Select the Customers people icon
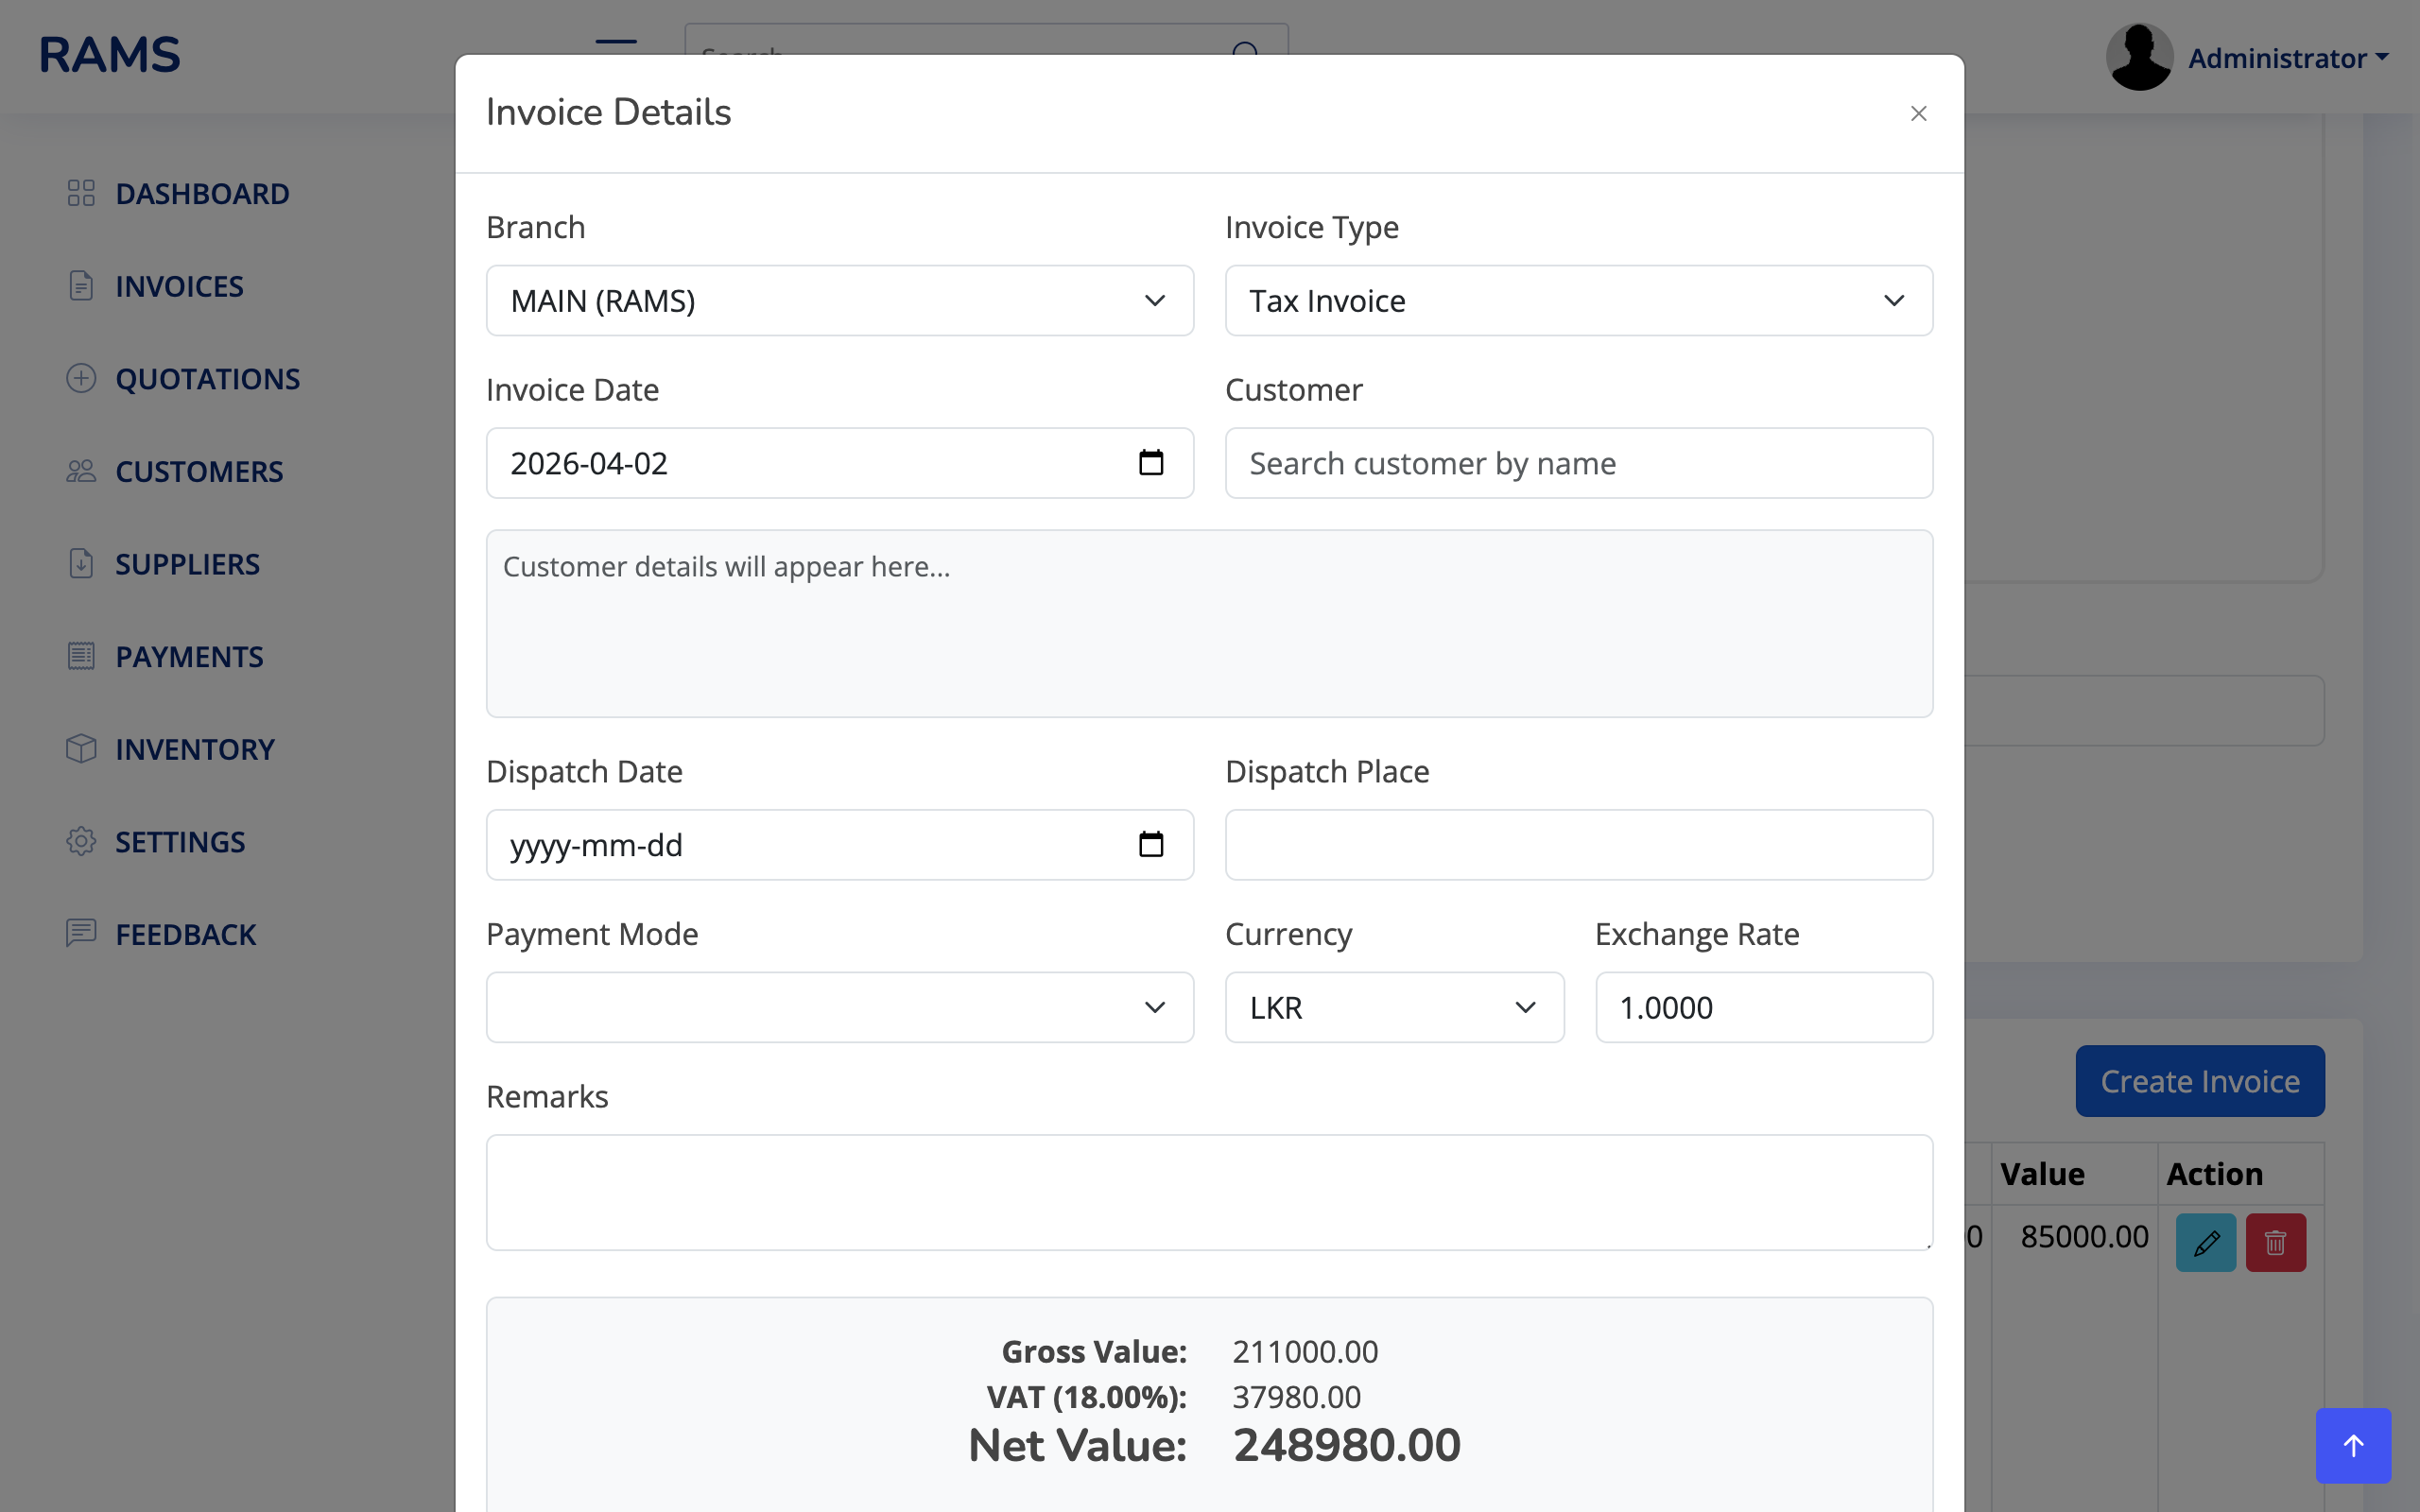The image size is (2420, 1512). click(81, 470)
